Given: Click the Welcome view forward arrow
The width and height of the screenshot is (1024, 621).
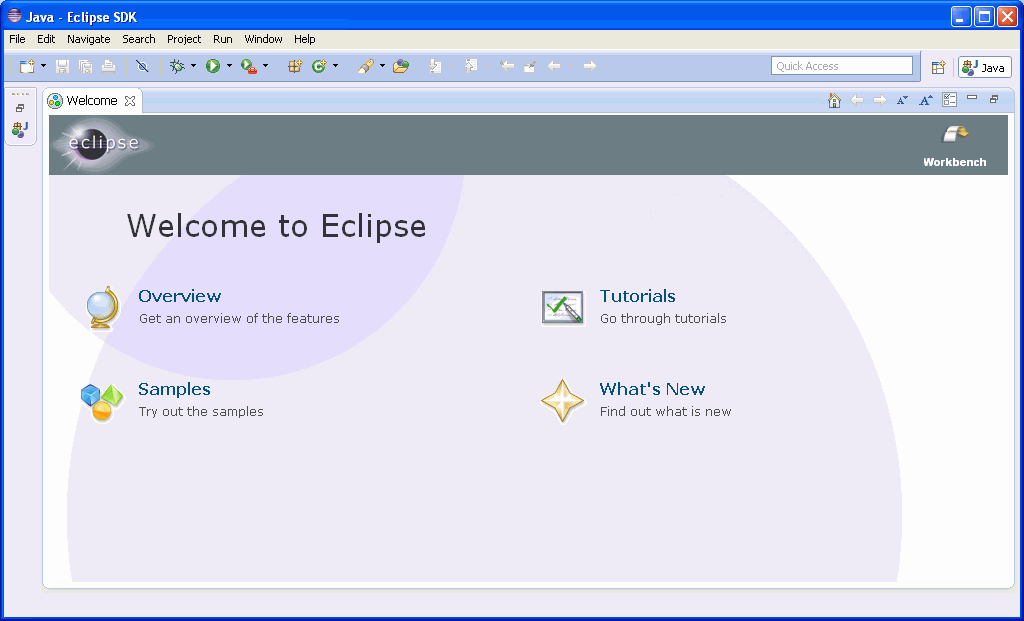Looking at the screenshot, I should click(x=880, y=100).
